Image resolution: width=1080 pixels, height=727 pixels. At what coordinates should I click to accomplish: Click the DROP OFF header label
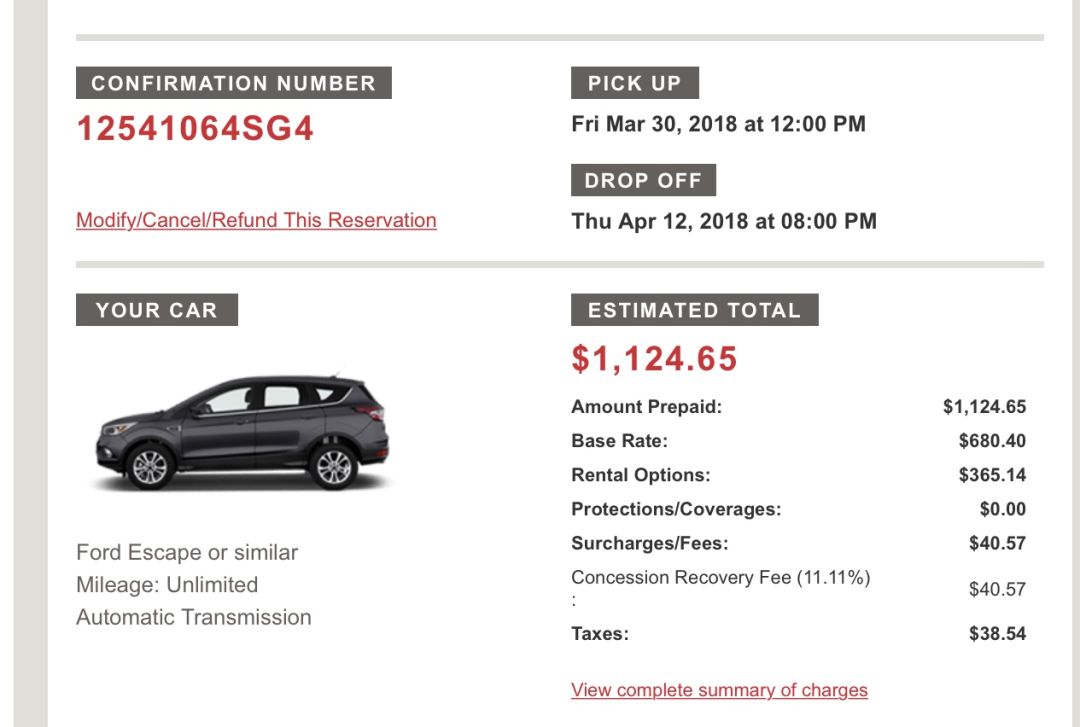pyautogui.click(x=643, y=181)
